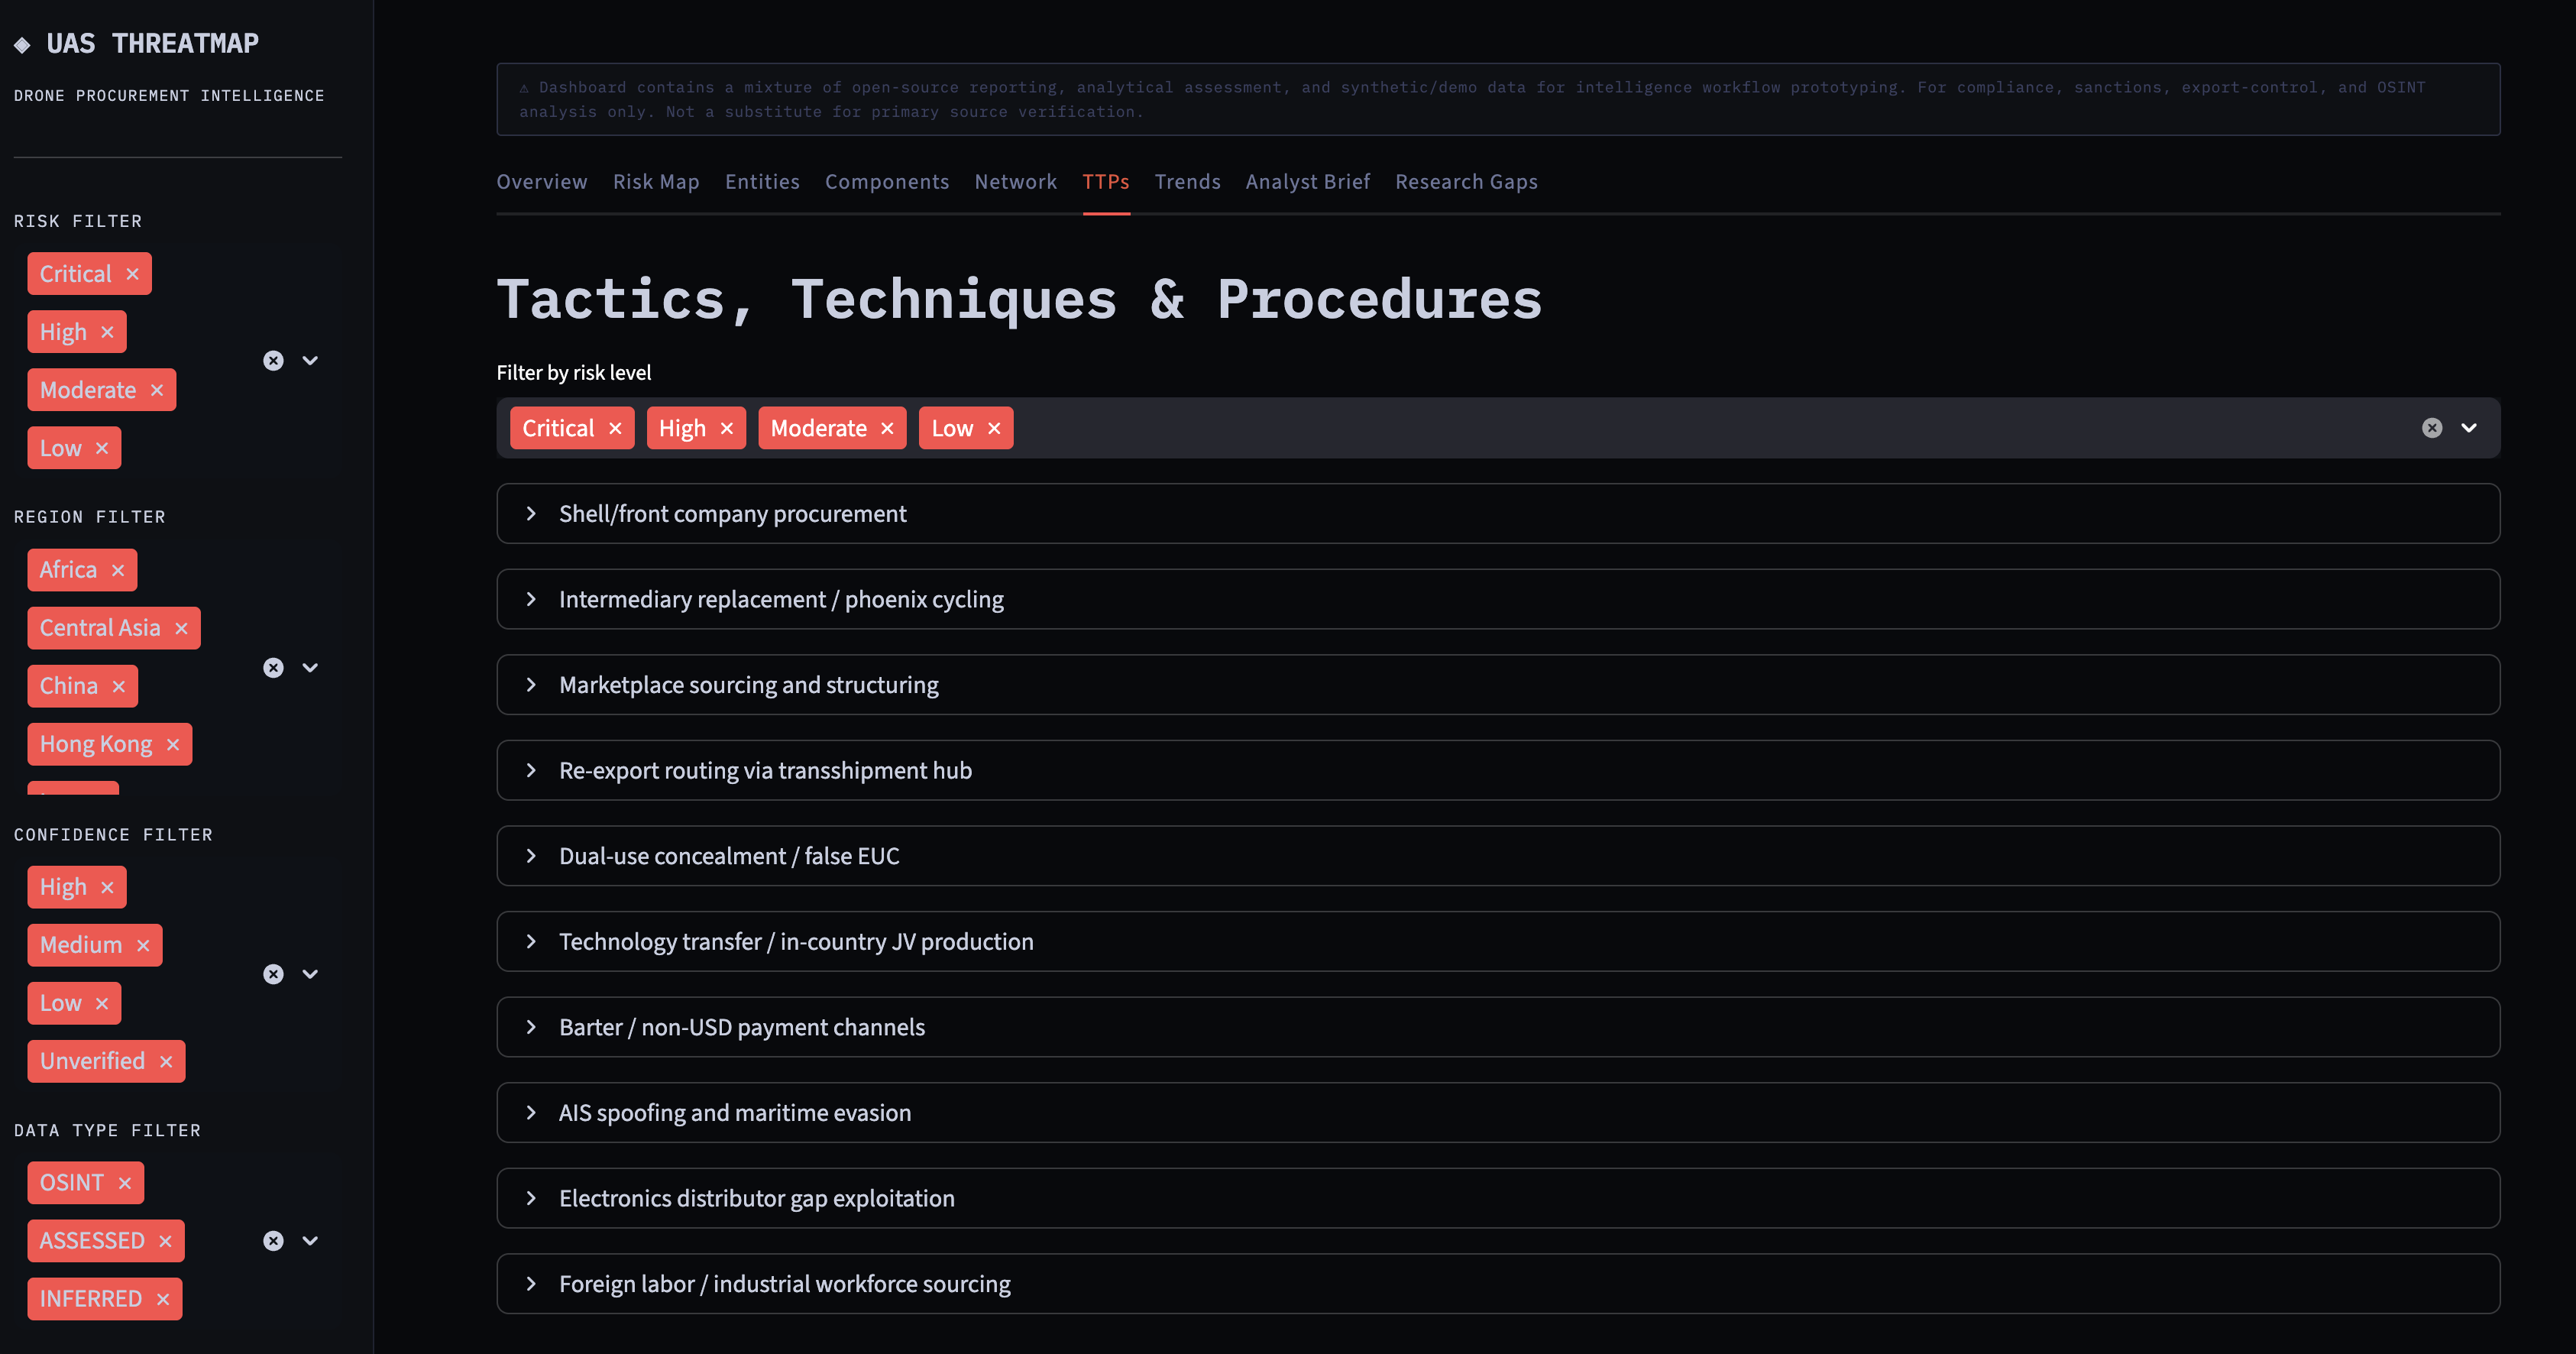Click the UAS THREATMAP title

[152, 44]
